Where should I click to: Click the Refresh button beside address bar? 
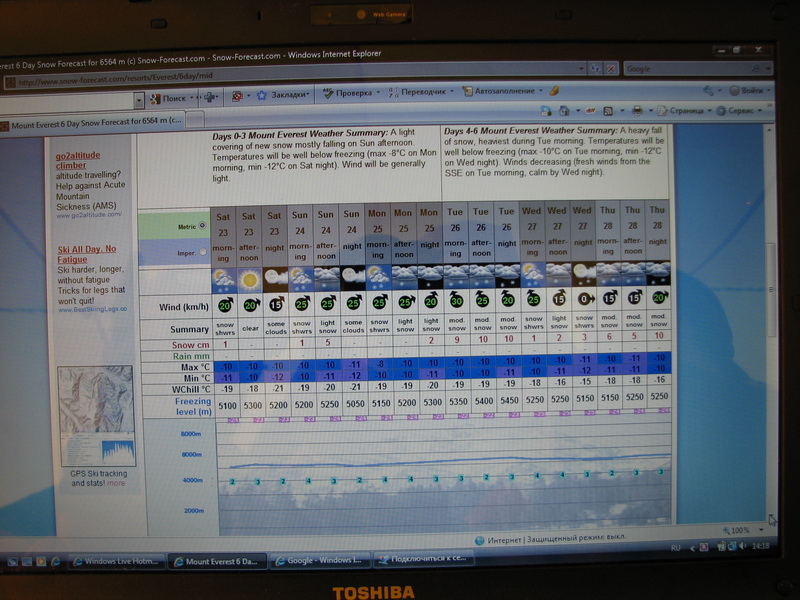coord(595,68)
